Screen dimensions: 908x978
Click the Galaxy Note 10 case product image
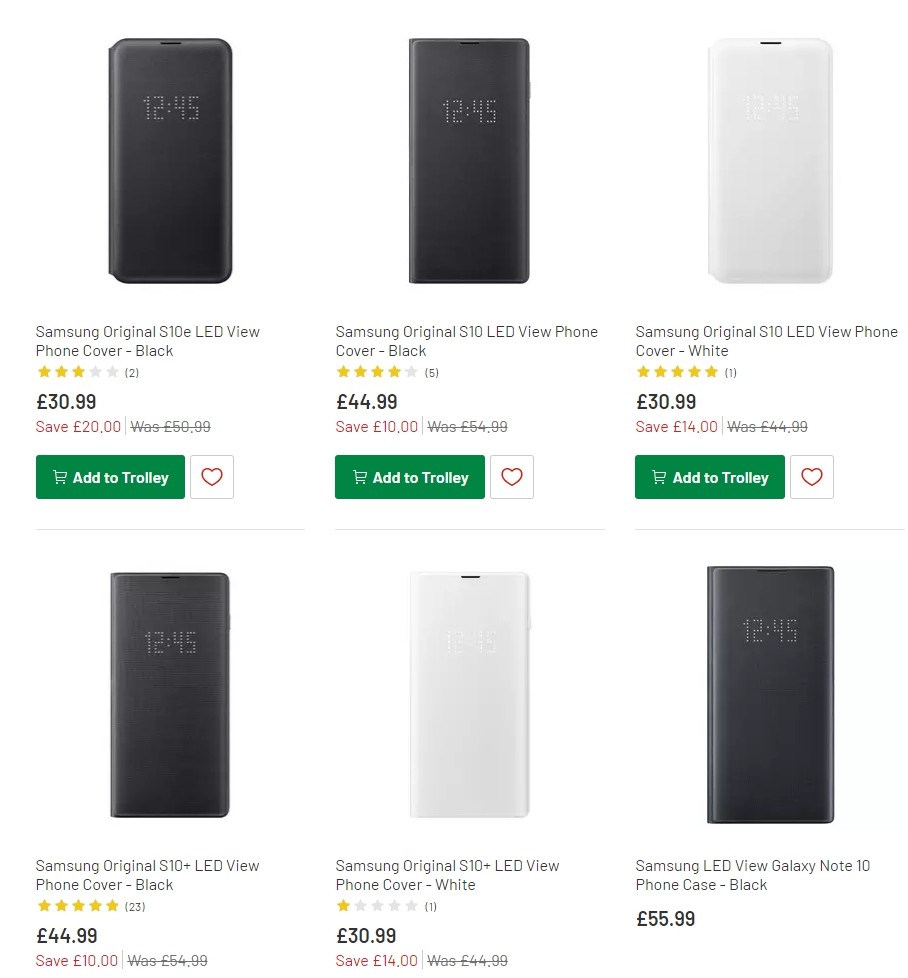coord(770,694)
